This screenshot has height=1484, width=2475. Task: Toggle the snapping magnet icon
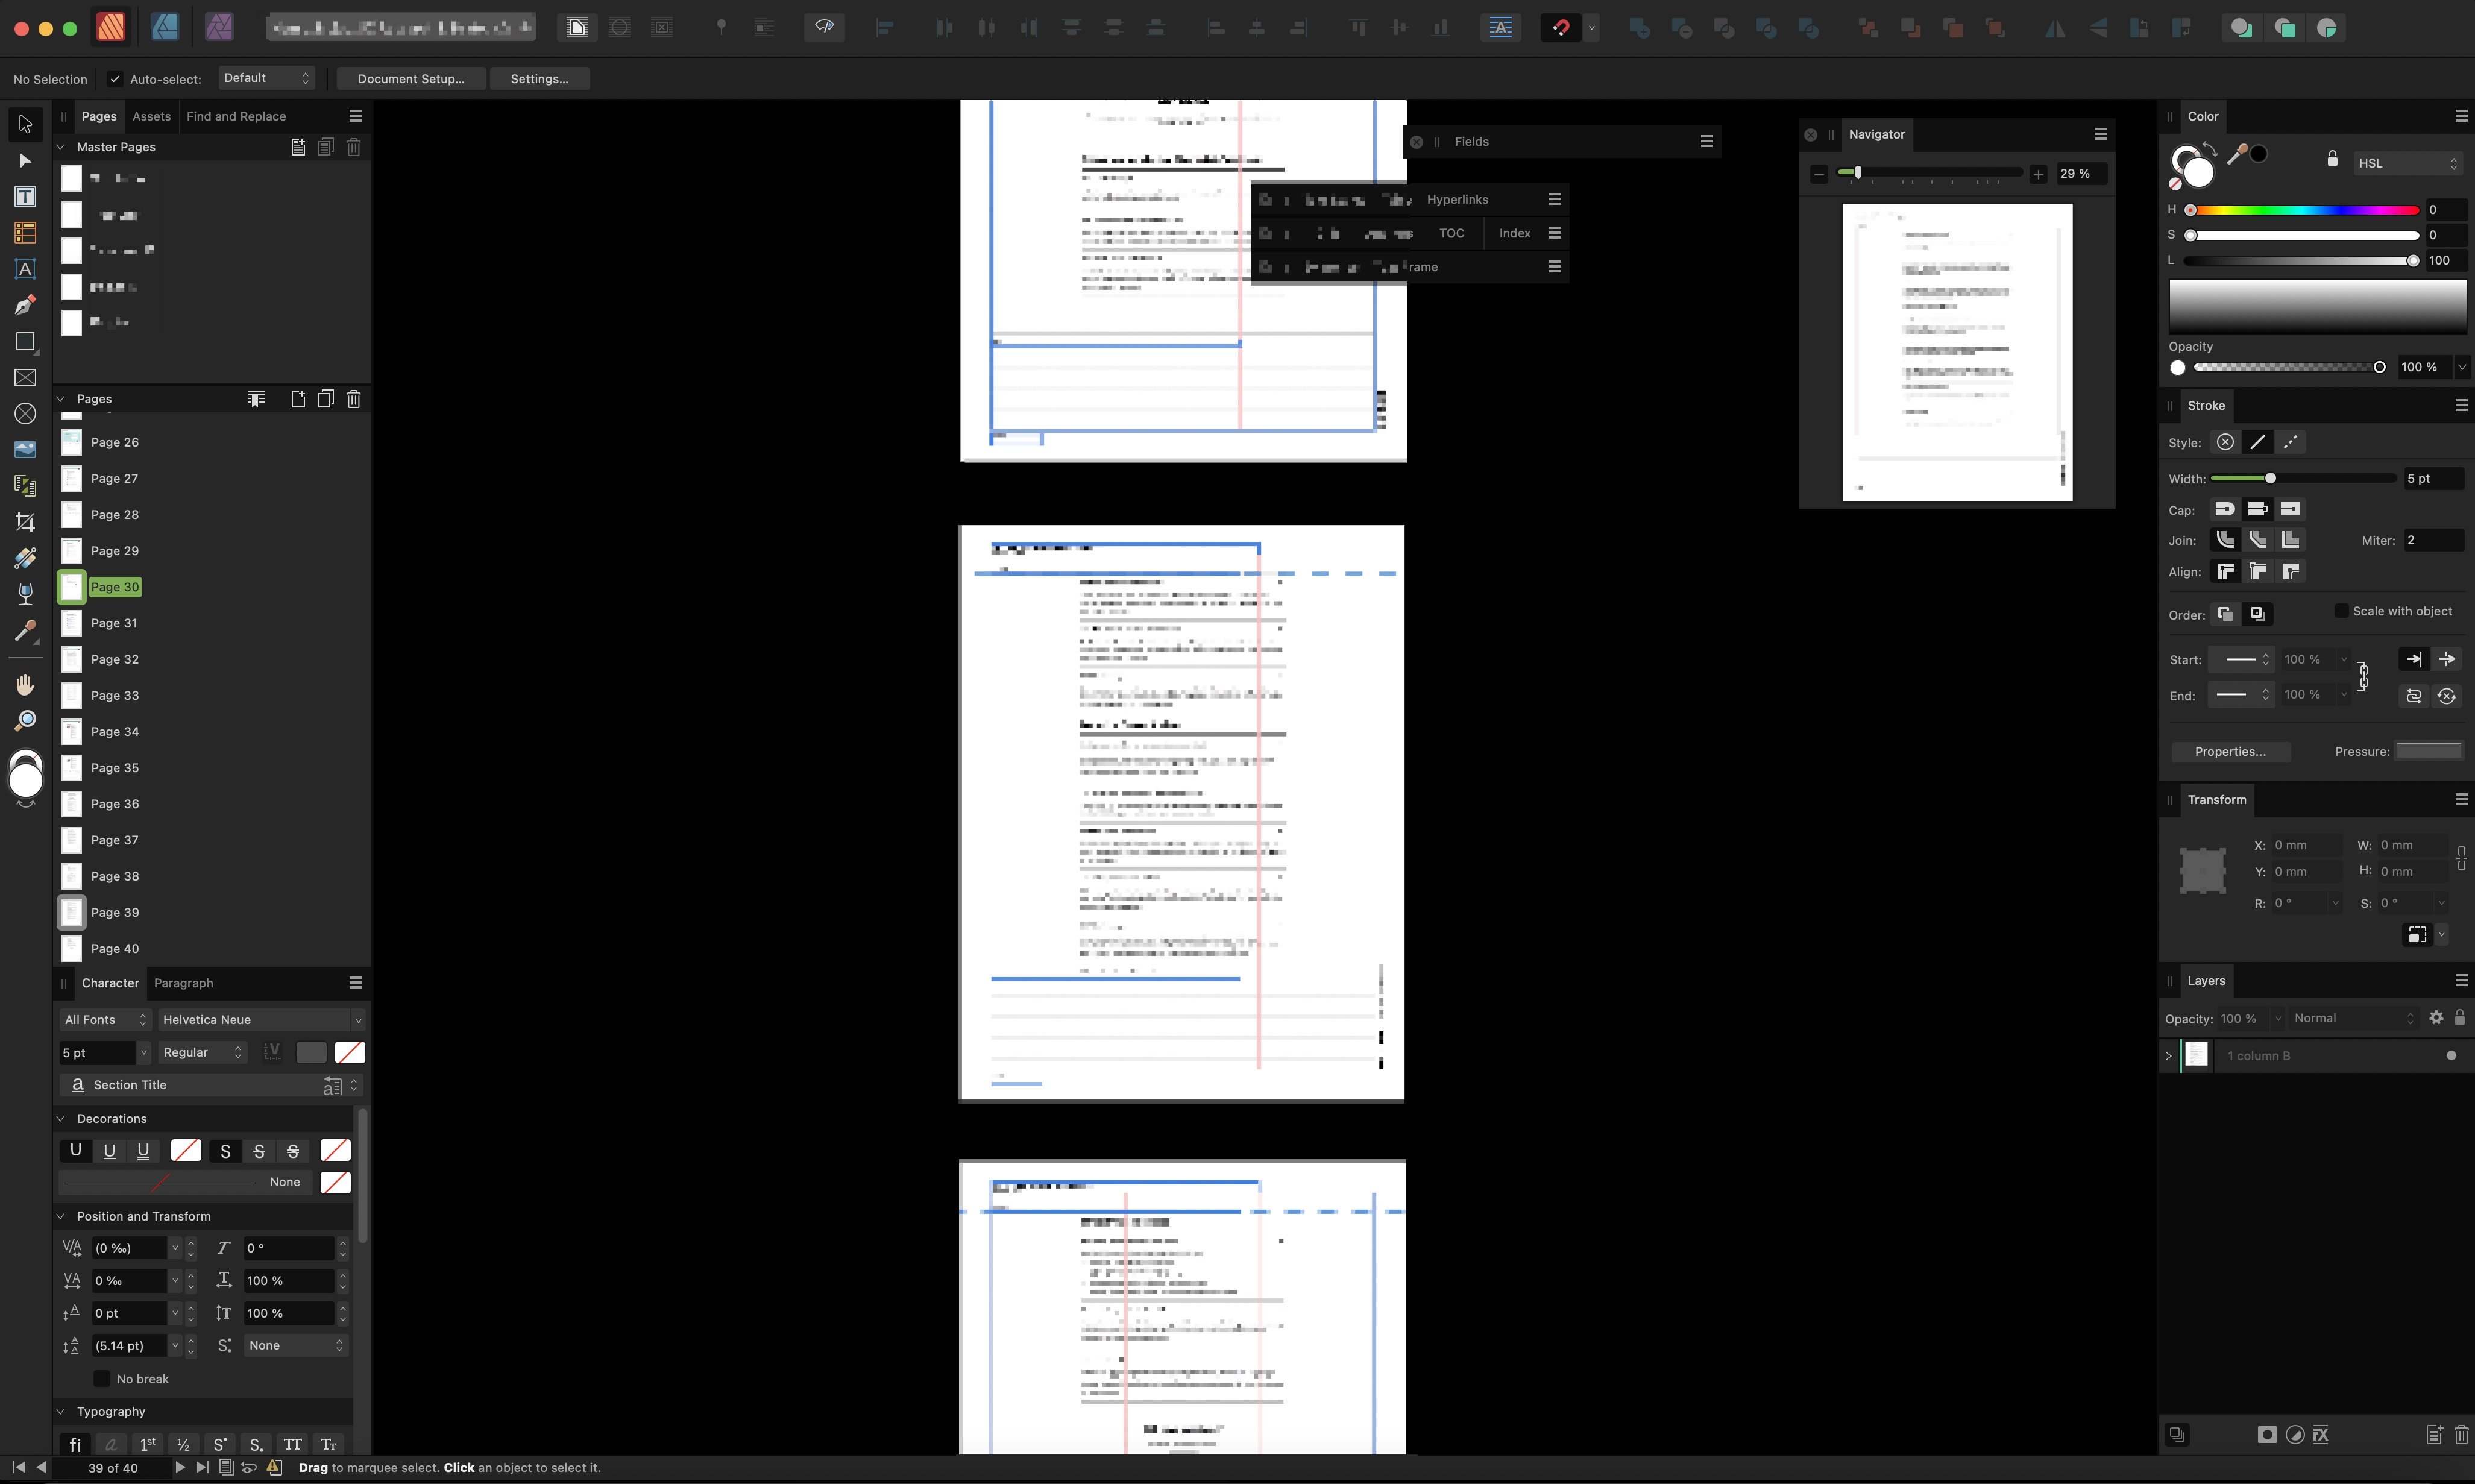1560,28
